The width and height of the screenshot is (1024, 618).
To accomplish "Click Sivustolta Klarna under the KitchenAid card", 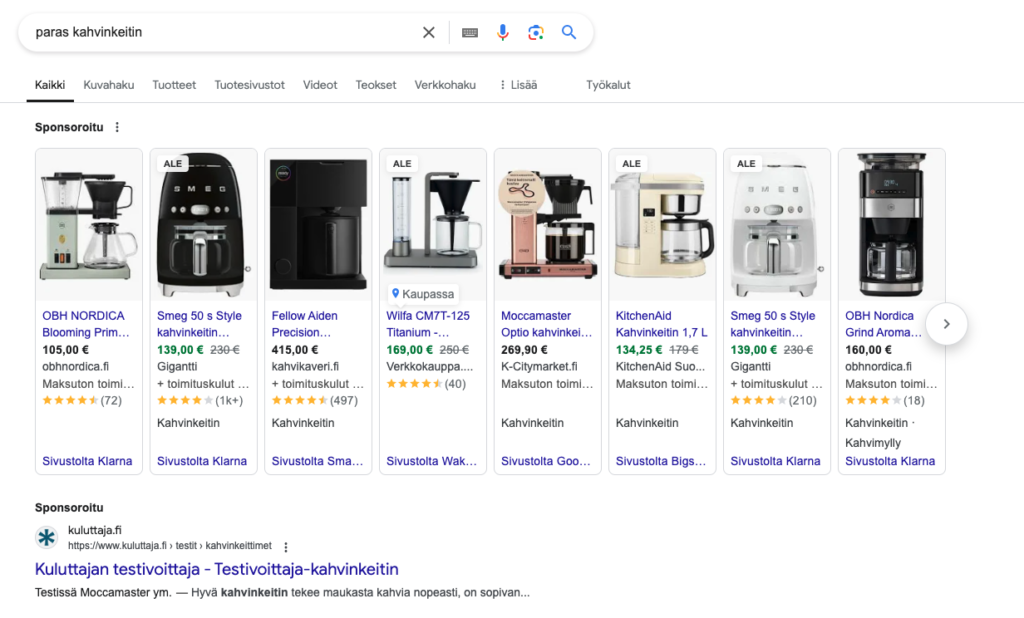I will click(x=662, y=461).
